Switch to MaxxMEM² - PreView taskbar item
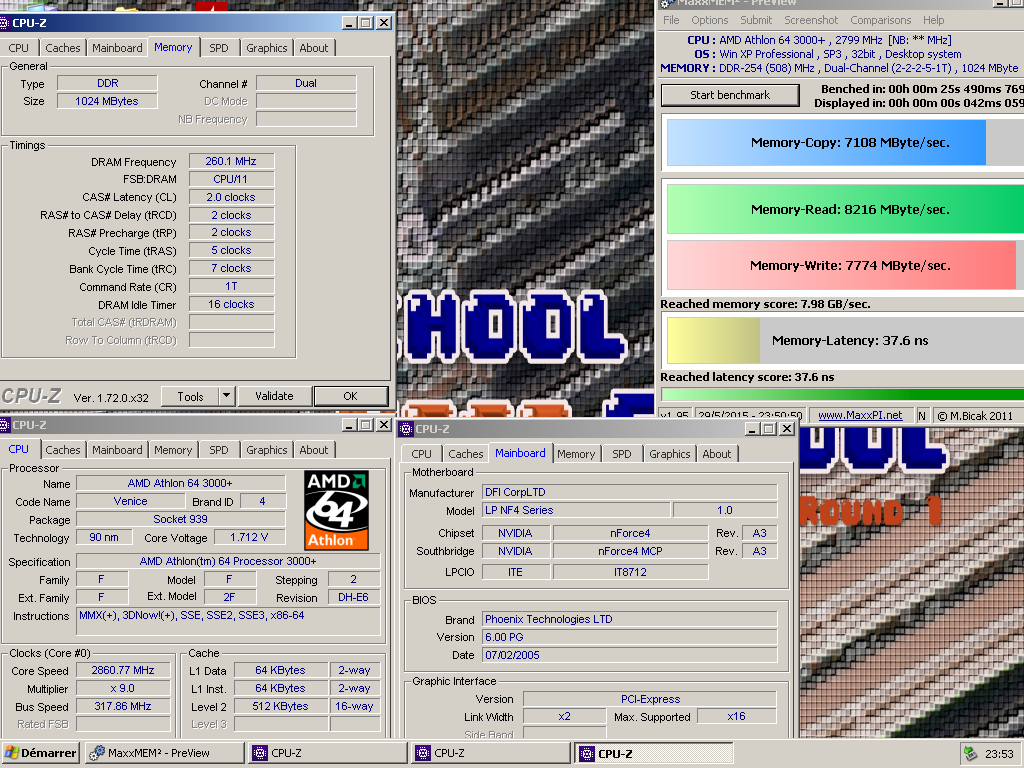The image size is (1024, 768). (165, 753)
